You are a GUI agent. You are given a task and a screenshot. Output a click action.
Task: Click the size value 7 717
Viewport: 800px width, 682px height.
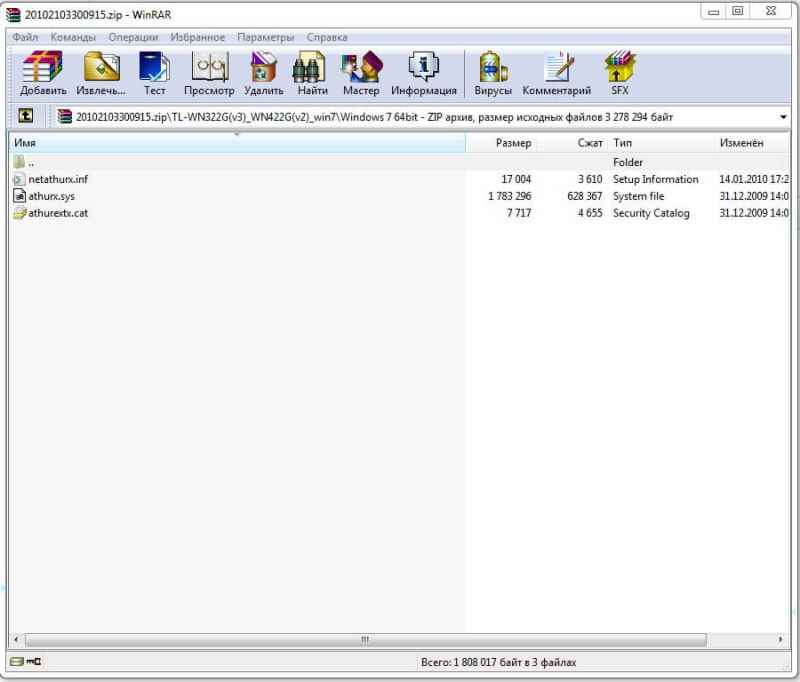pyautogui.click(x=519, y=213)
